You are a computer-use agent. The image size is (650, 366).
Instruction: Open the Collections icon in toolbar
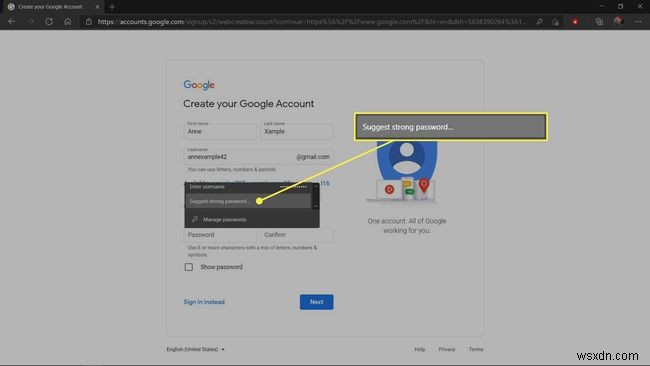[599, 22]
